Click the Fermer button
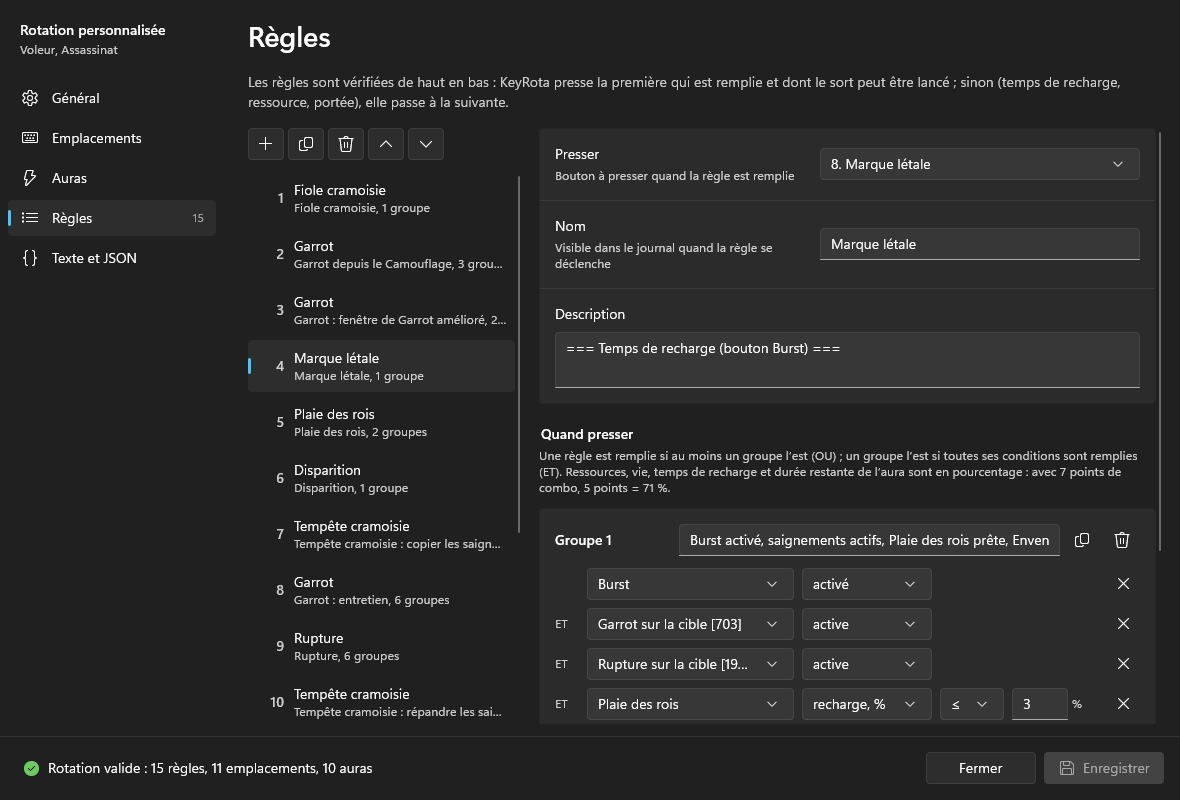This screenshot has height=800, width=1180. point(981,768)
